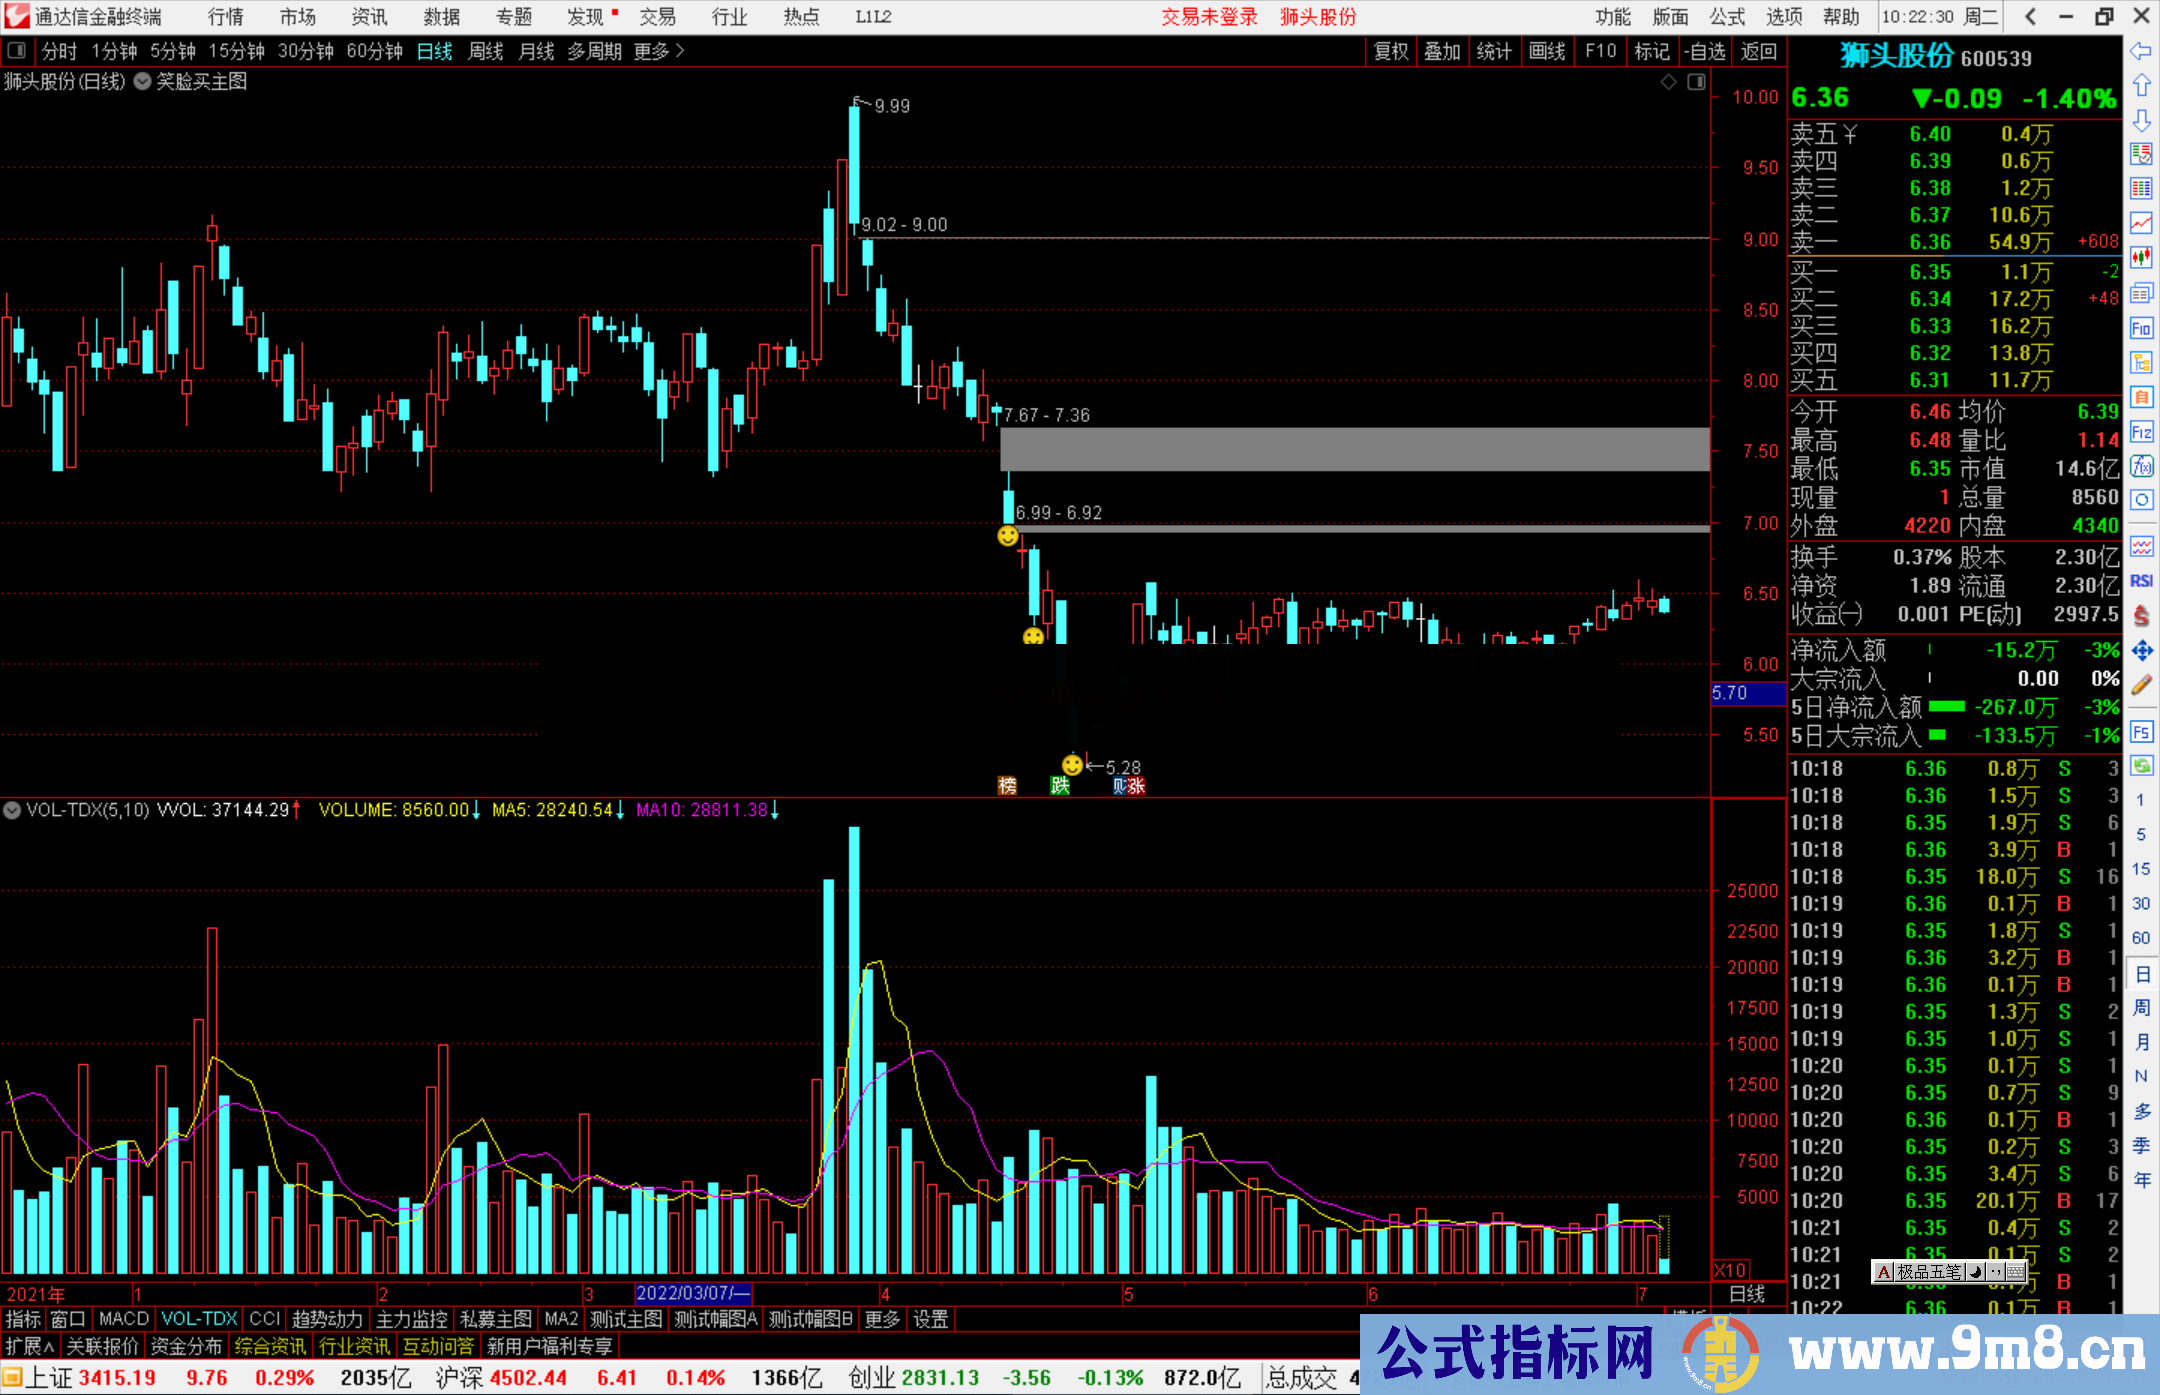
Task: Open the 发现 menu
Action: (586, 17)
